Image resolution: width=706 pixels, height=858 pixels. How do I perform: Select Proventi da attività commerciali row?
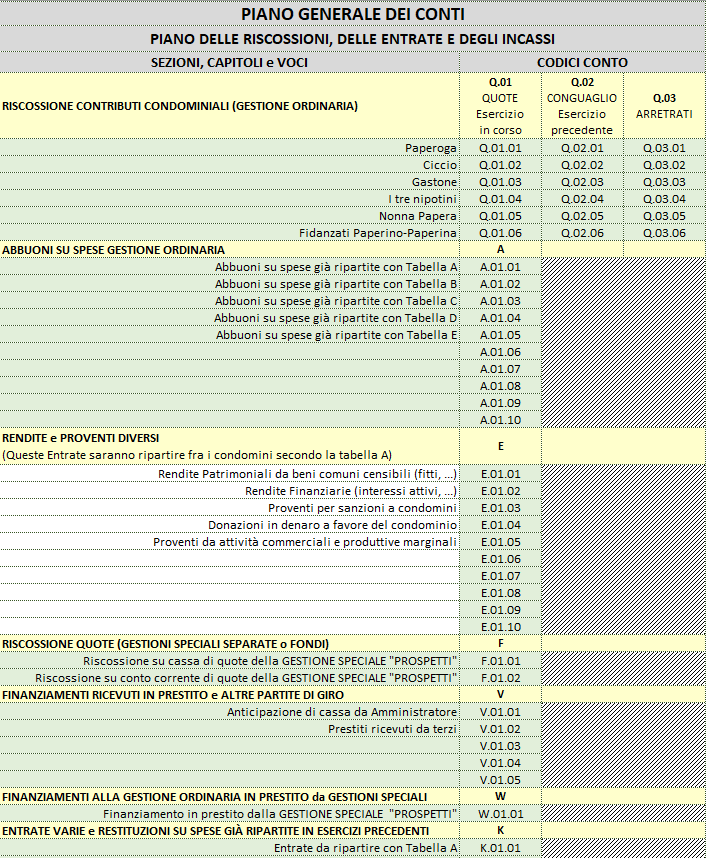coord(229,541)
